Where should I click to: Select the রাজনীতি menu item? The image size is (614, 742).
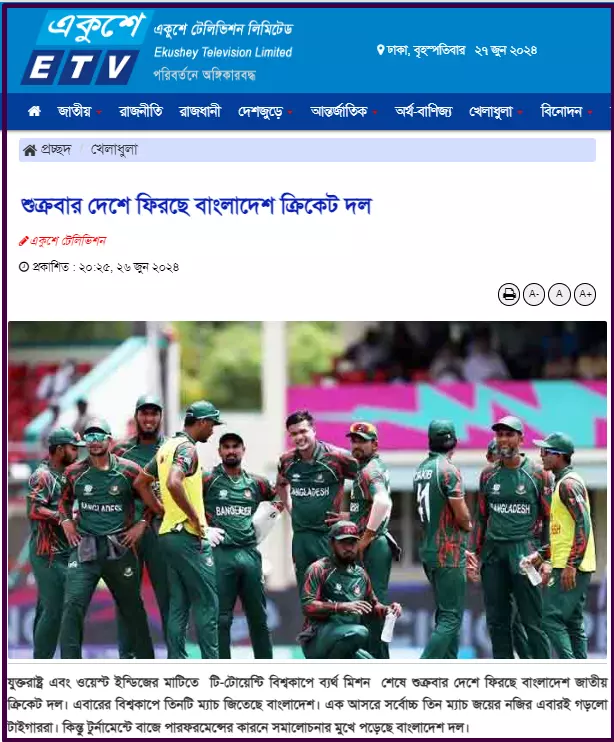(140, 112)
